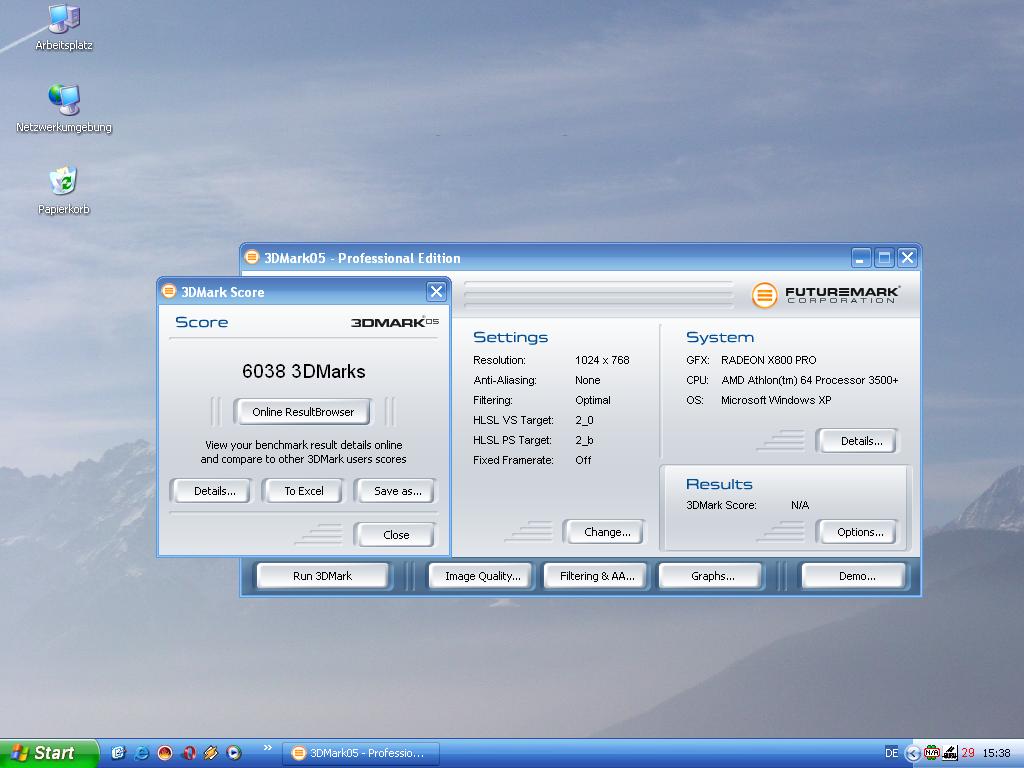Expand hidden tray icons arrow
The height and width of the screenshot is (768, 1024).
(x=912, y=754)
